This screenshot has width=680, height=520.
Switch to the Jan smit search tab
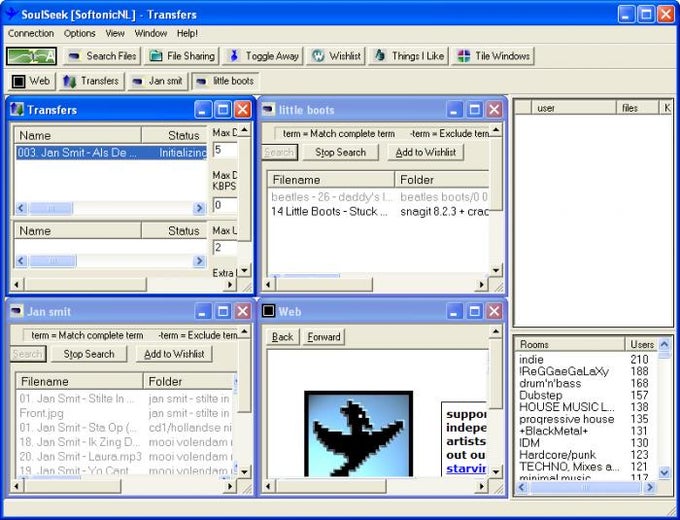tap(158, 81)
